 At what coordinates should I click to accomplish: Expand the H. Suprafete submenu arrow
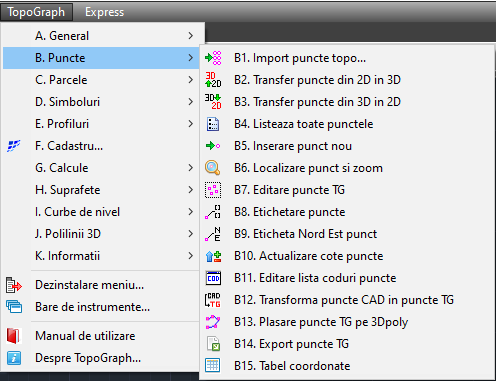tap(191, 190)
